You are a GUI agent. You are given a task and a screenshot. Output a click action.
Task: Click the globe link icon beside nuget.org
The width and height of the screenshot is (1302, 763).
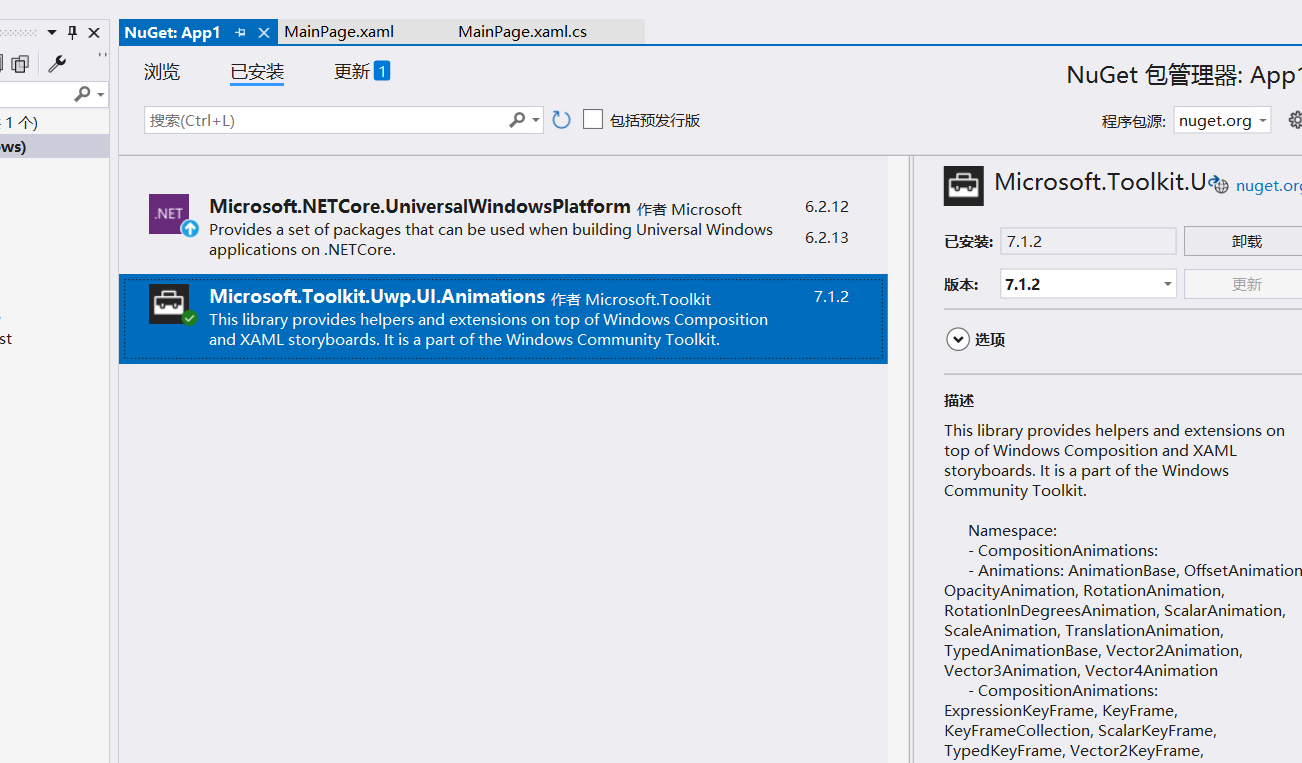click(1219, 185)
